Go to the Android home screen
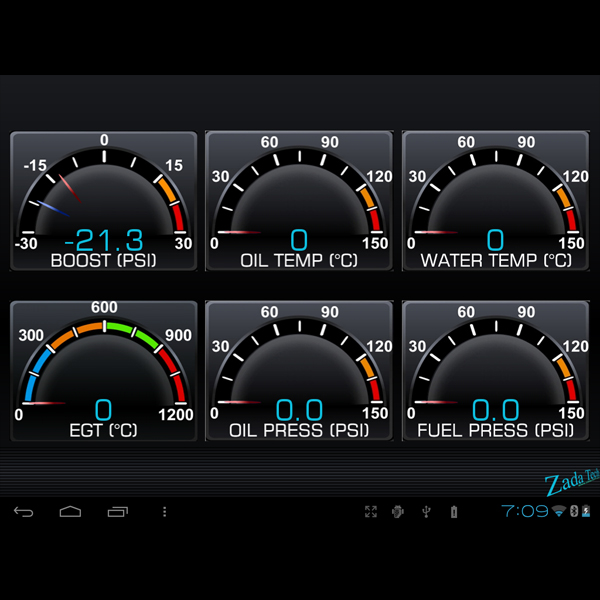 click(70, 512)
